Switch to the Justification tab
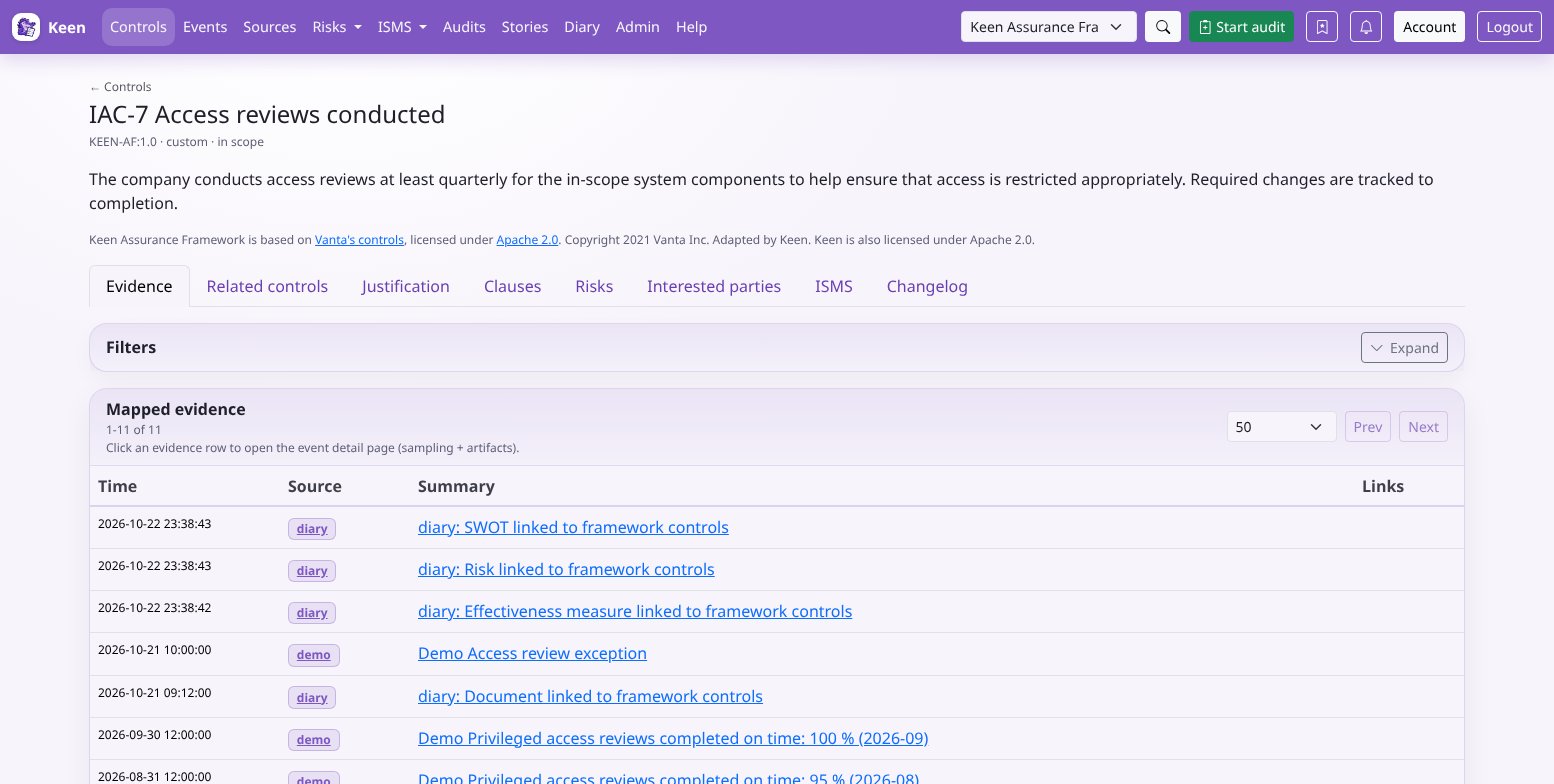The image size is (1554, 784). point(405,286)
